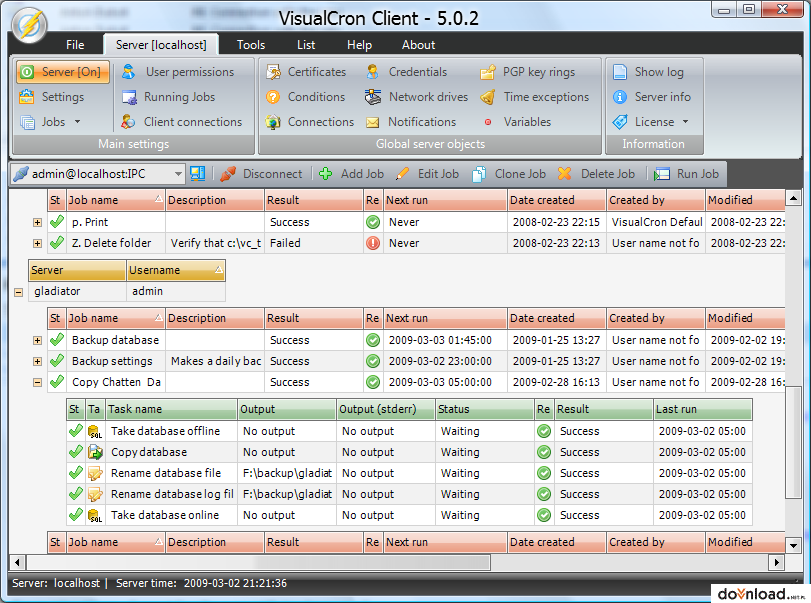811x603 pixels.
Task: Click the VisualCron lightning logo button
Action: click(30, 24)
